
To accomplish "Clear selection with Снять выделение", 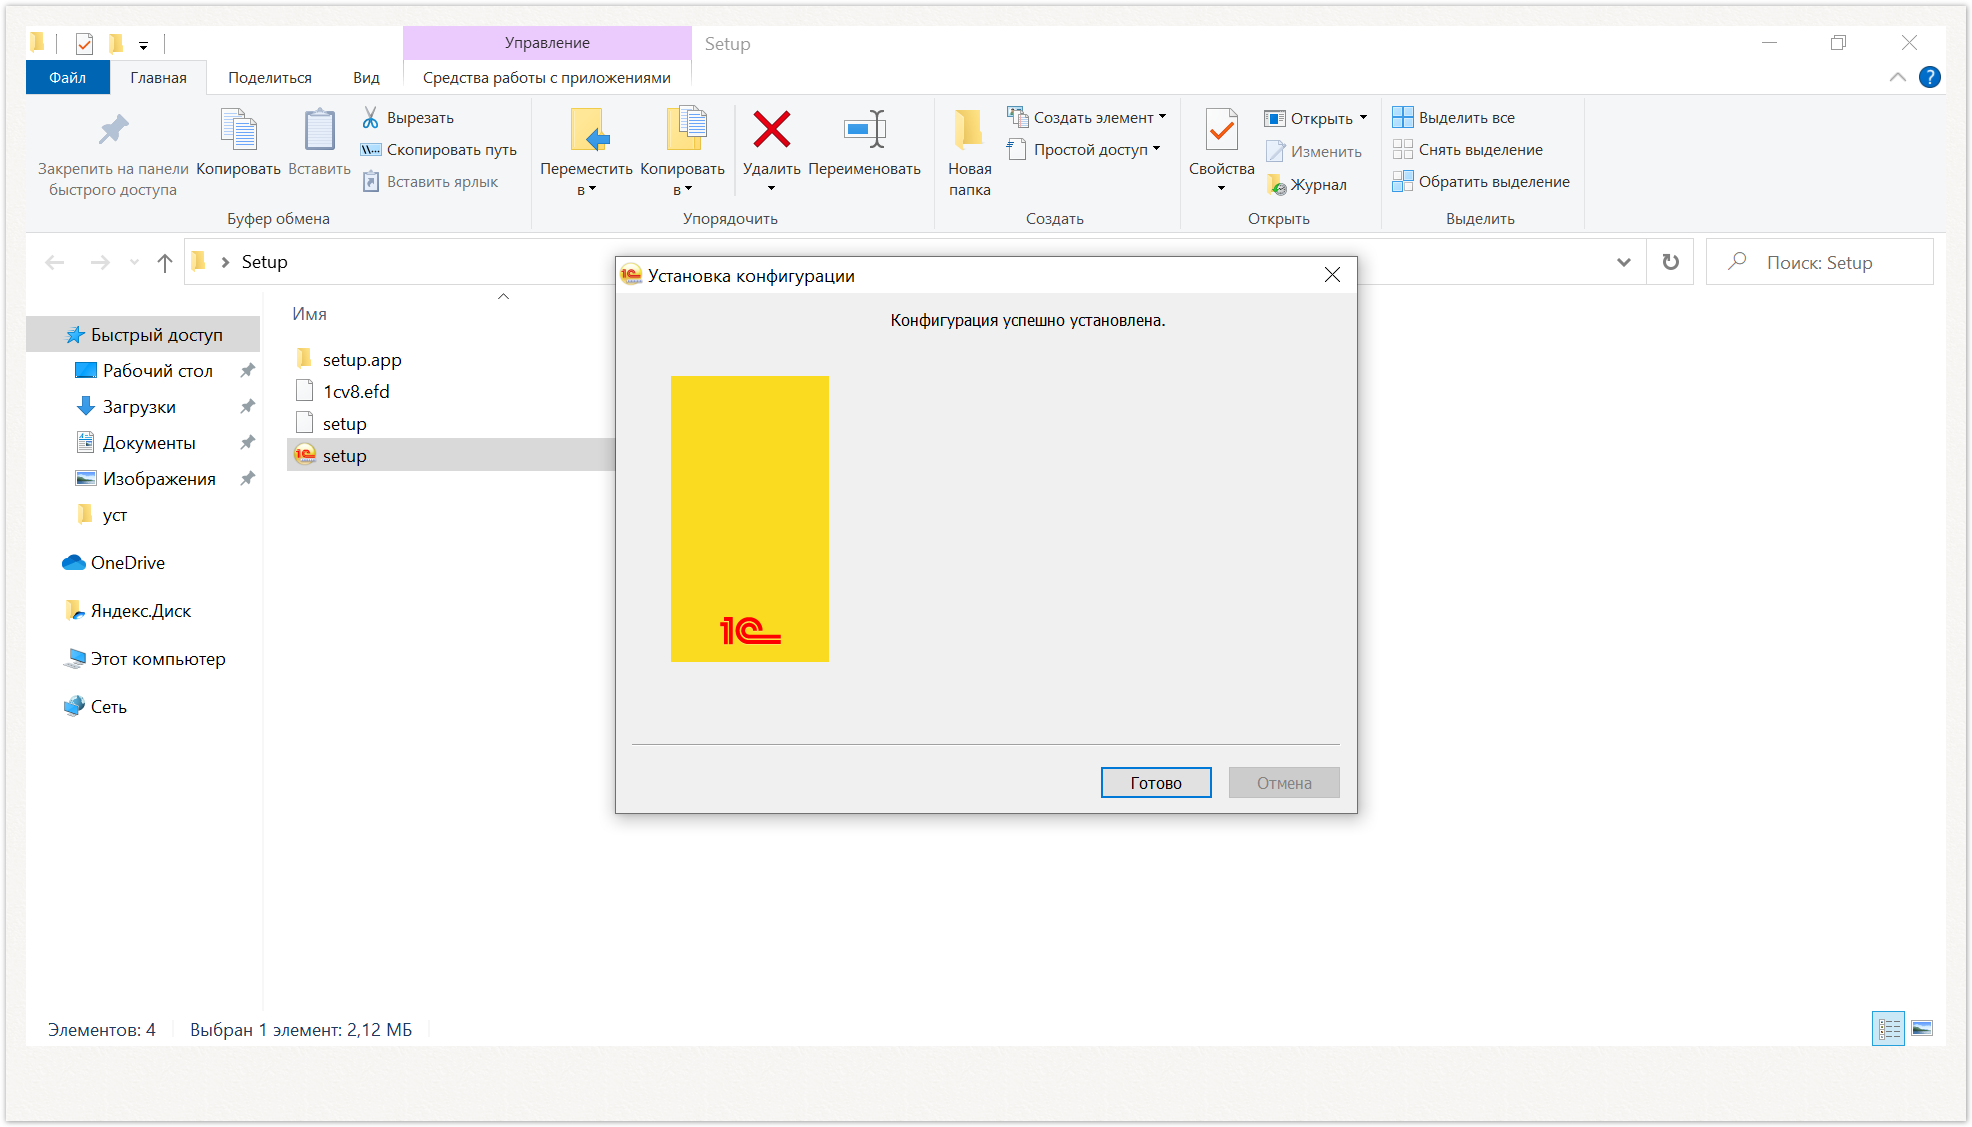I will pos(1468,150).
